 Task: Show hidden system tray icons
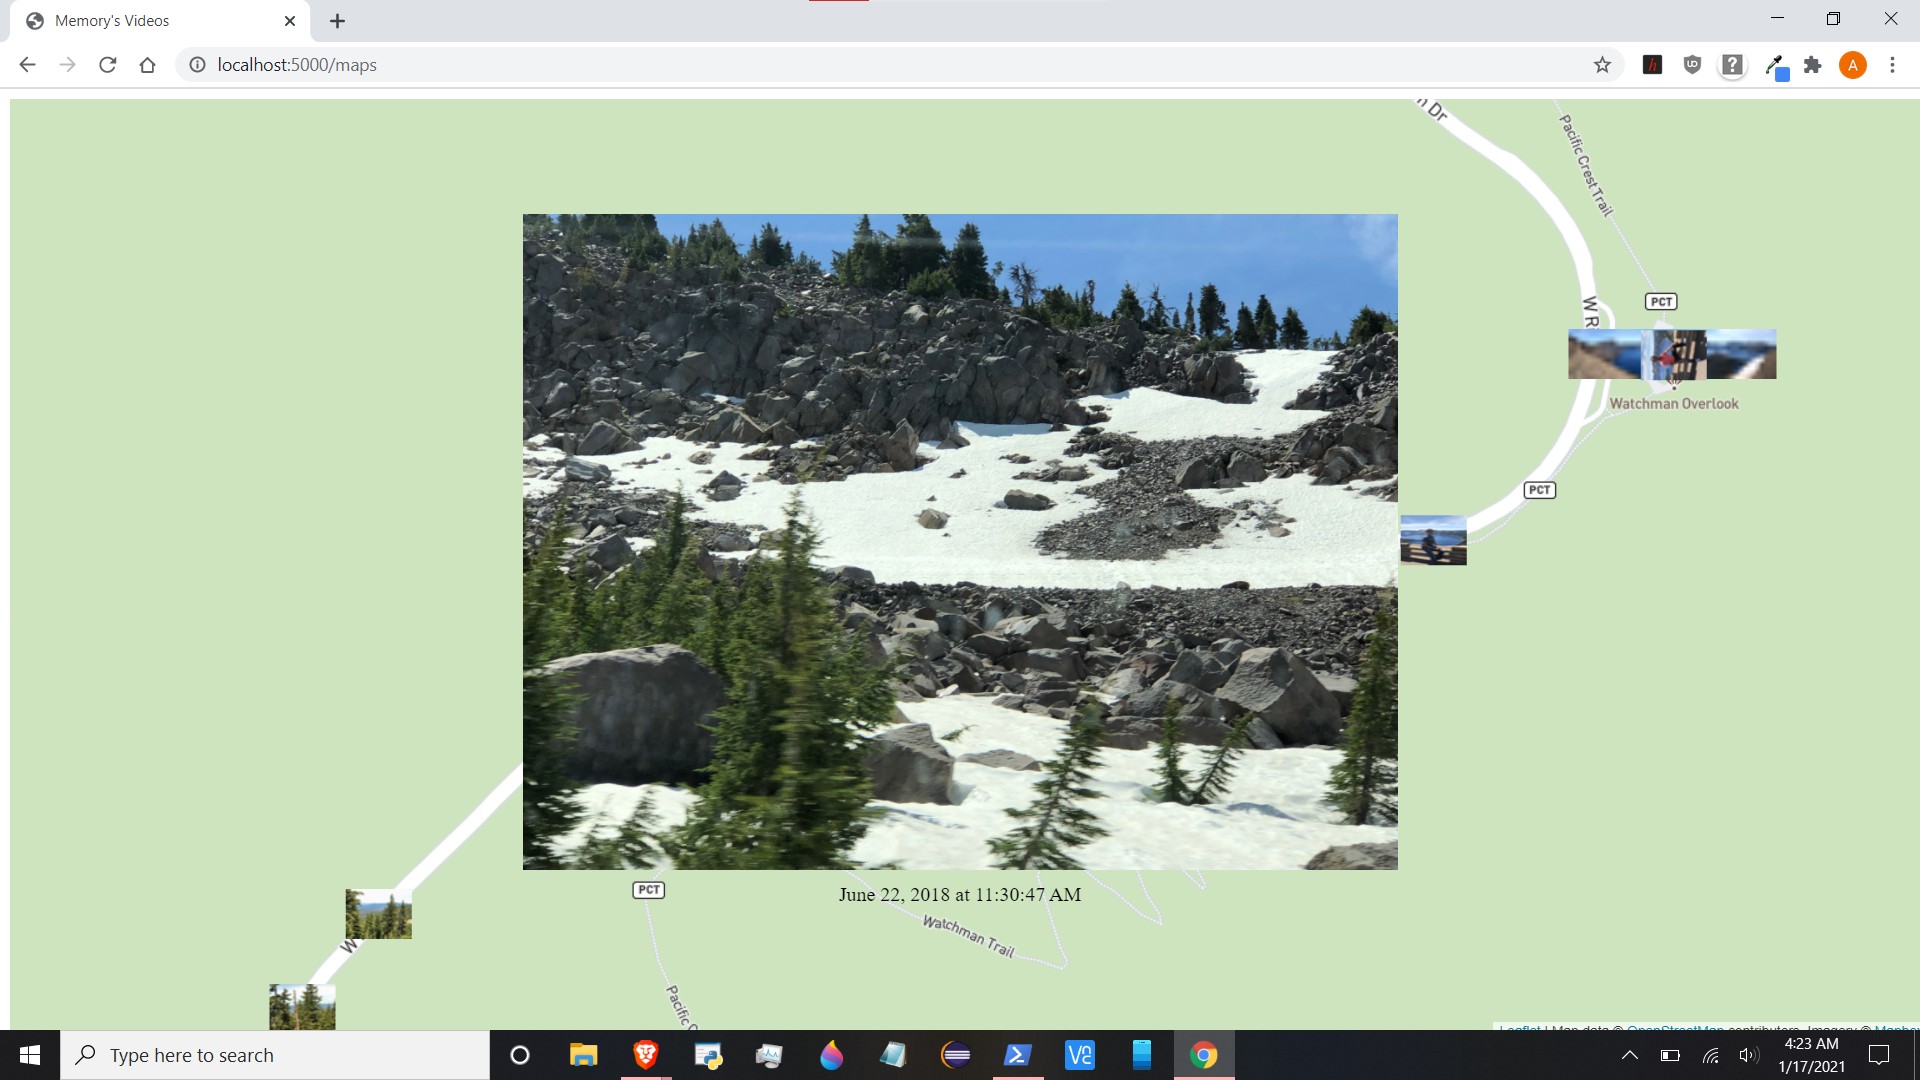tap(1629, 1055)
